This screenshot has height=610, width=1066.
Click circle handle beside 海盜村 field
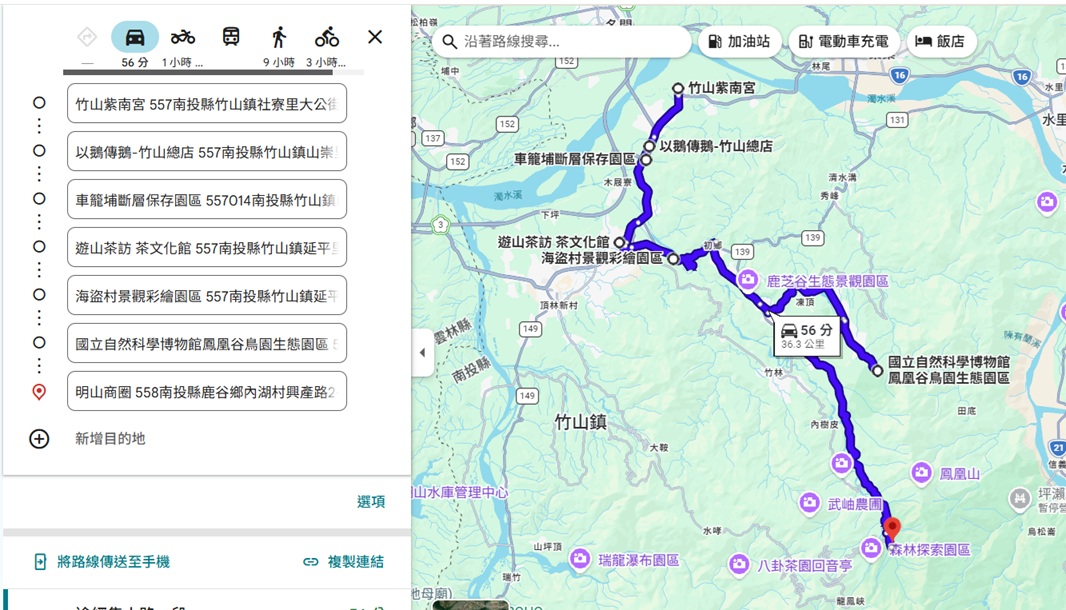point(39,294)
